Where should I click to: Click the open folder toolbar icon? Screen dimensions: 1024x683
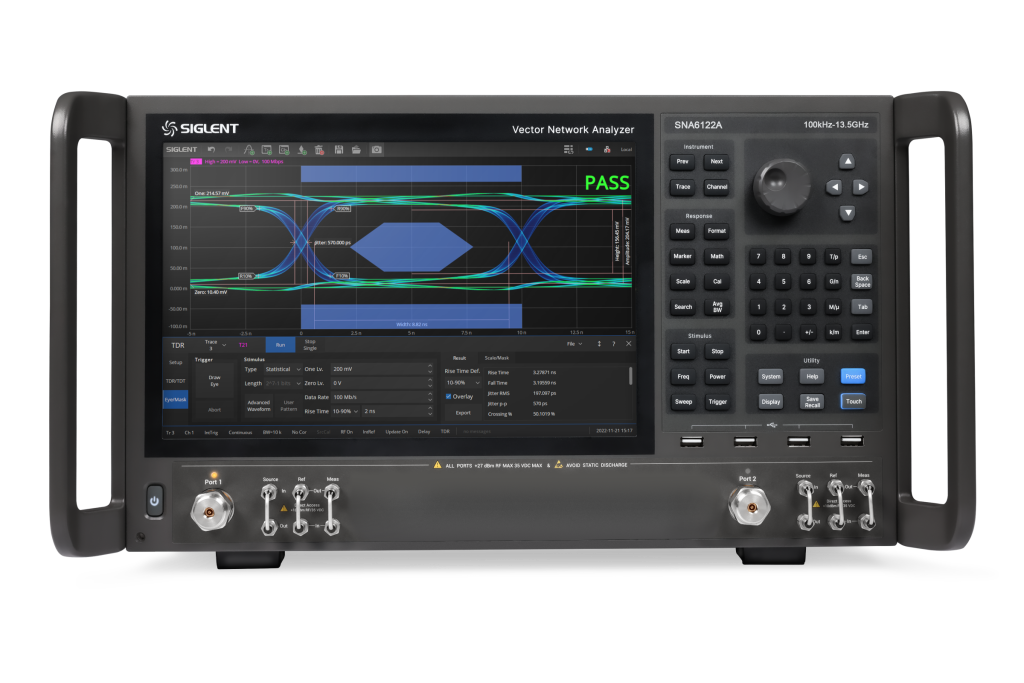pos(358,149)
